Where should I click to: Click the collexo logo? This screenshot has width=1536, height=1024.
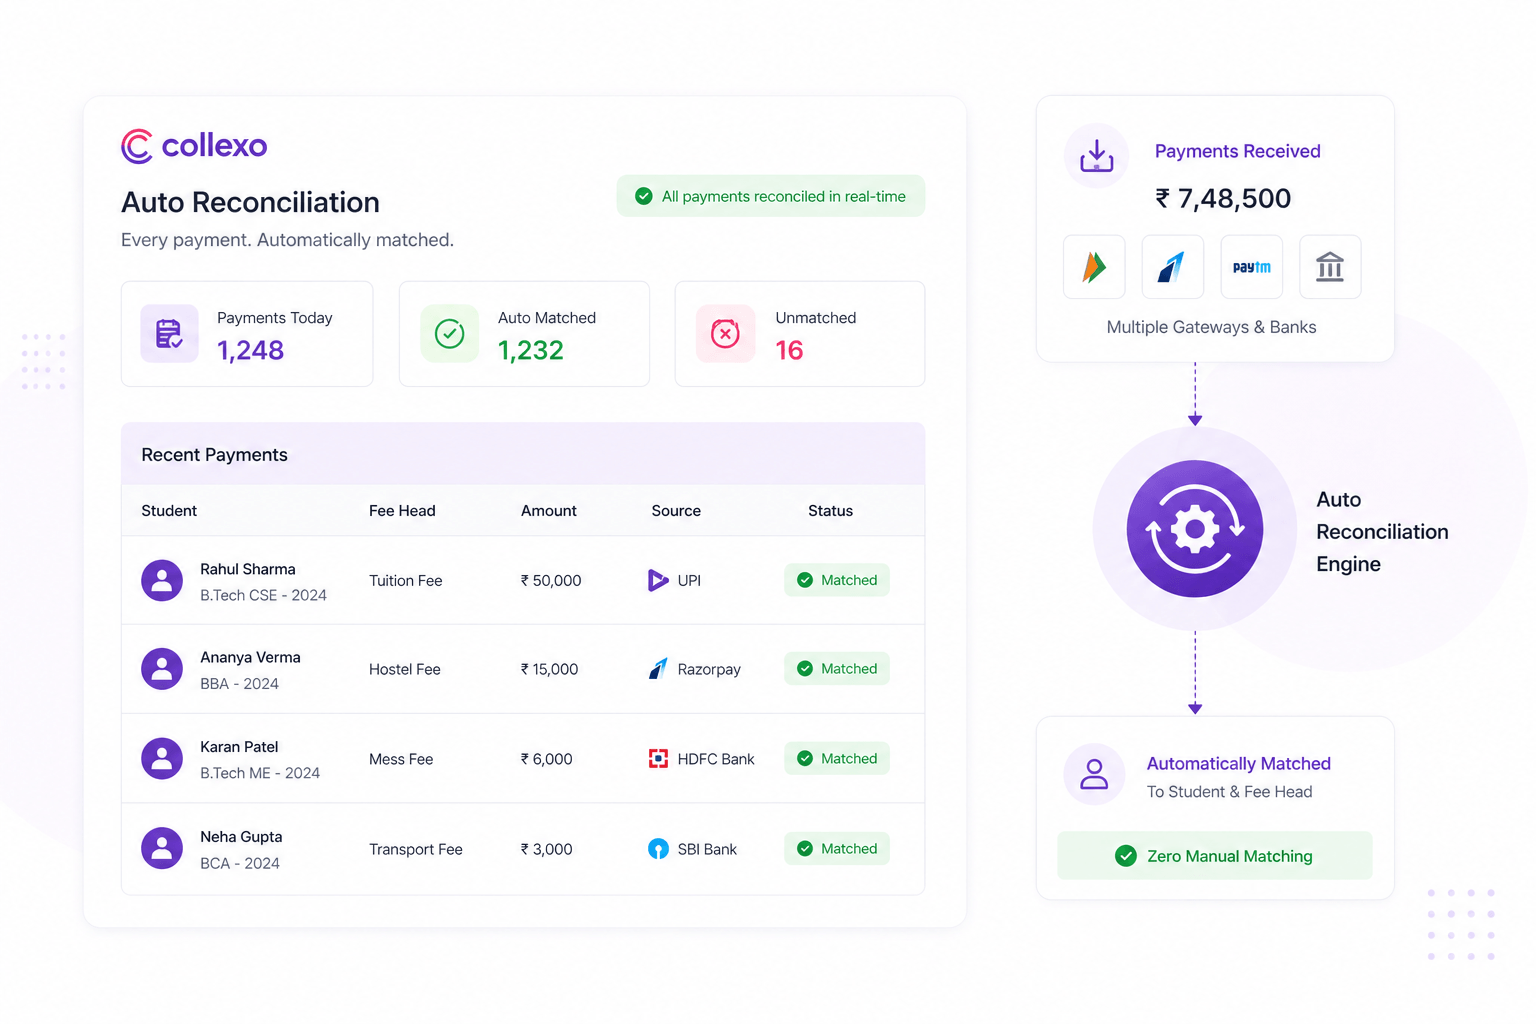click(194, 146)
